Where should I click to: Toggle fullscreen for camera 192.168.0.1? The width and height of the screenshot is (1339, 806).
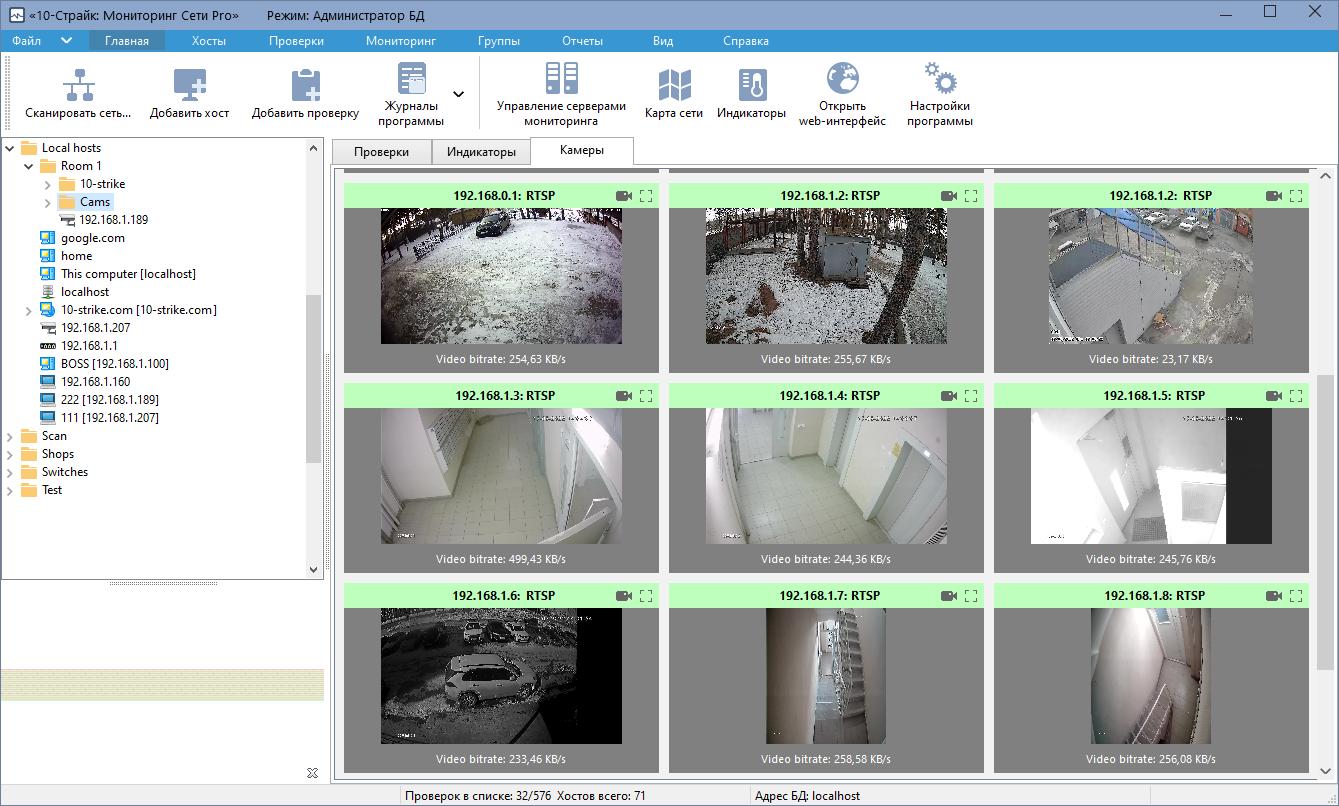pos(646,196)
